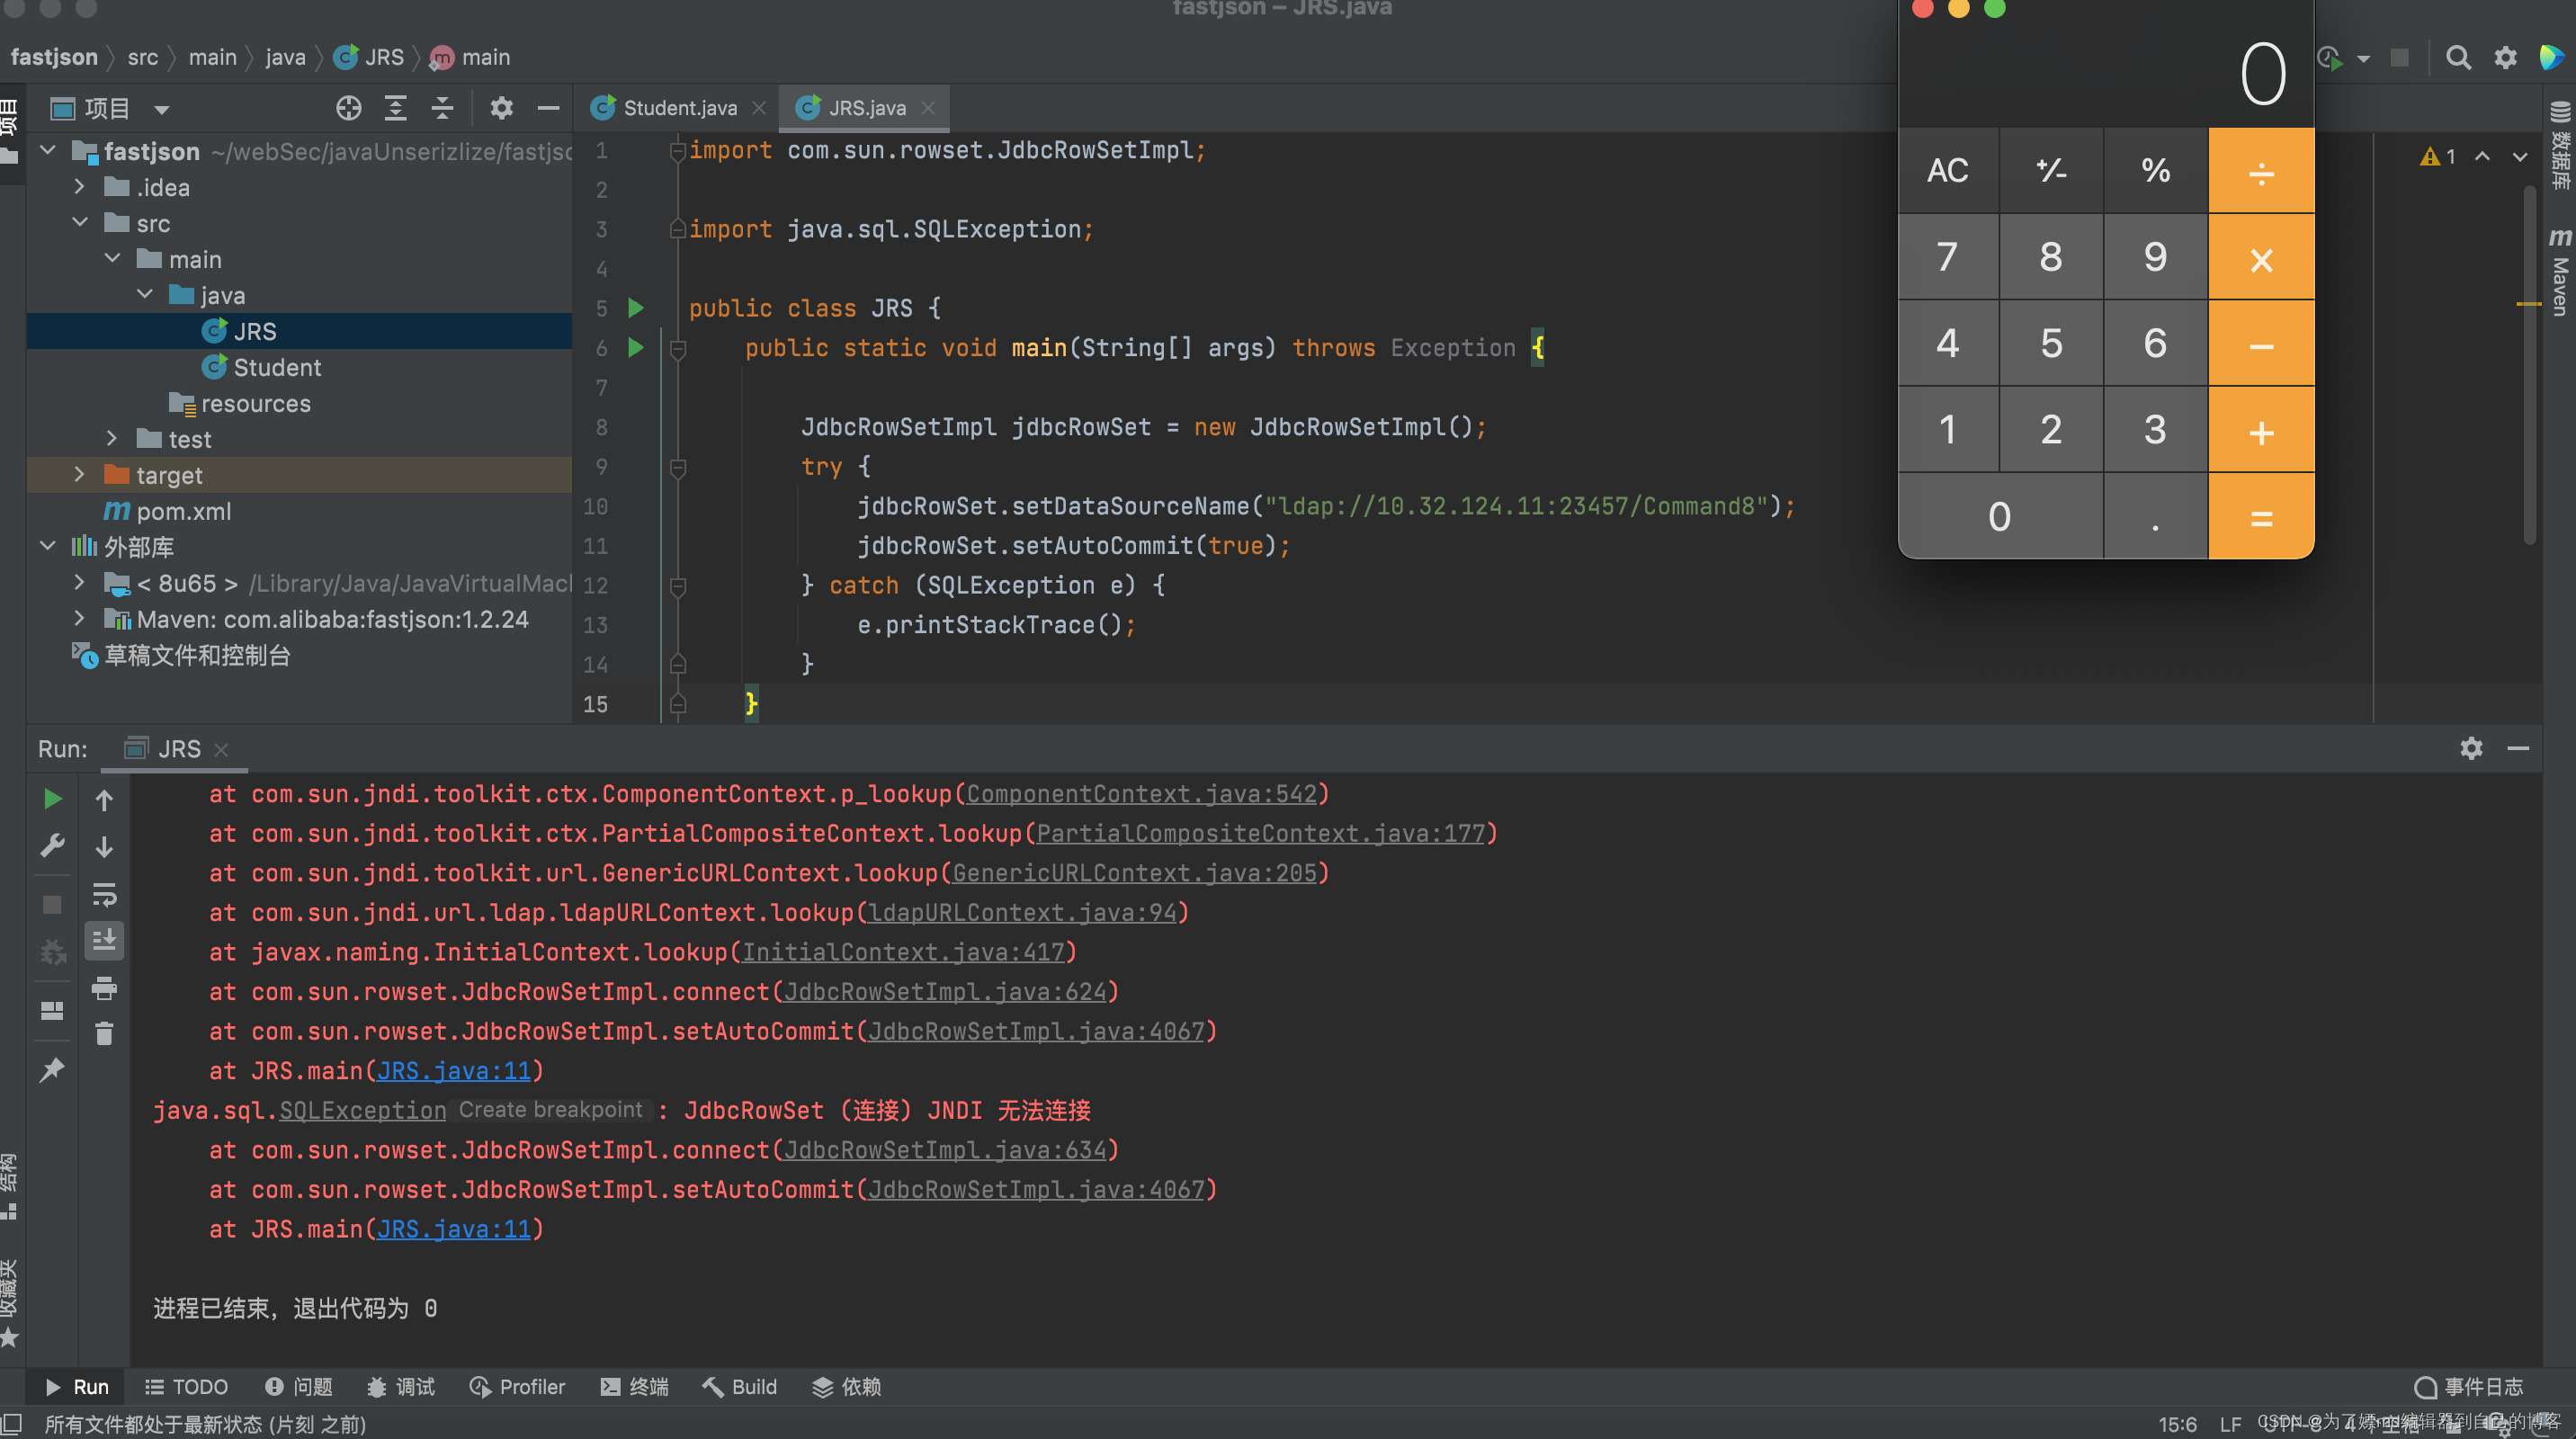
Task: Go to previous highlighted warning arrow
Action: [2482, 157]
